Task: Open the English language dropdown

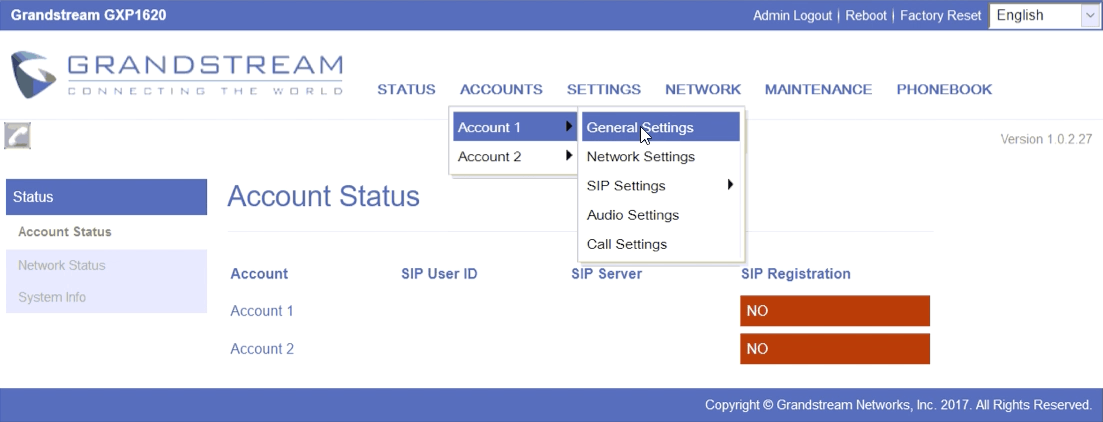Action: pos(1045,15)
